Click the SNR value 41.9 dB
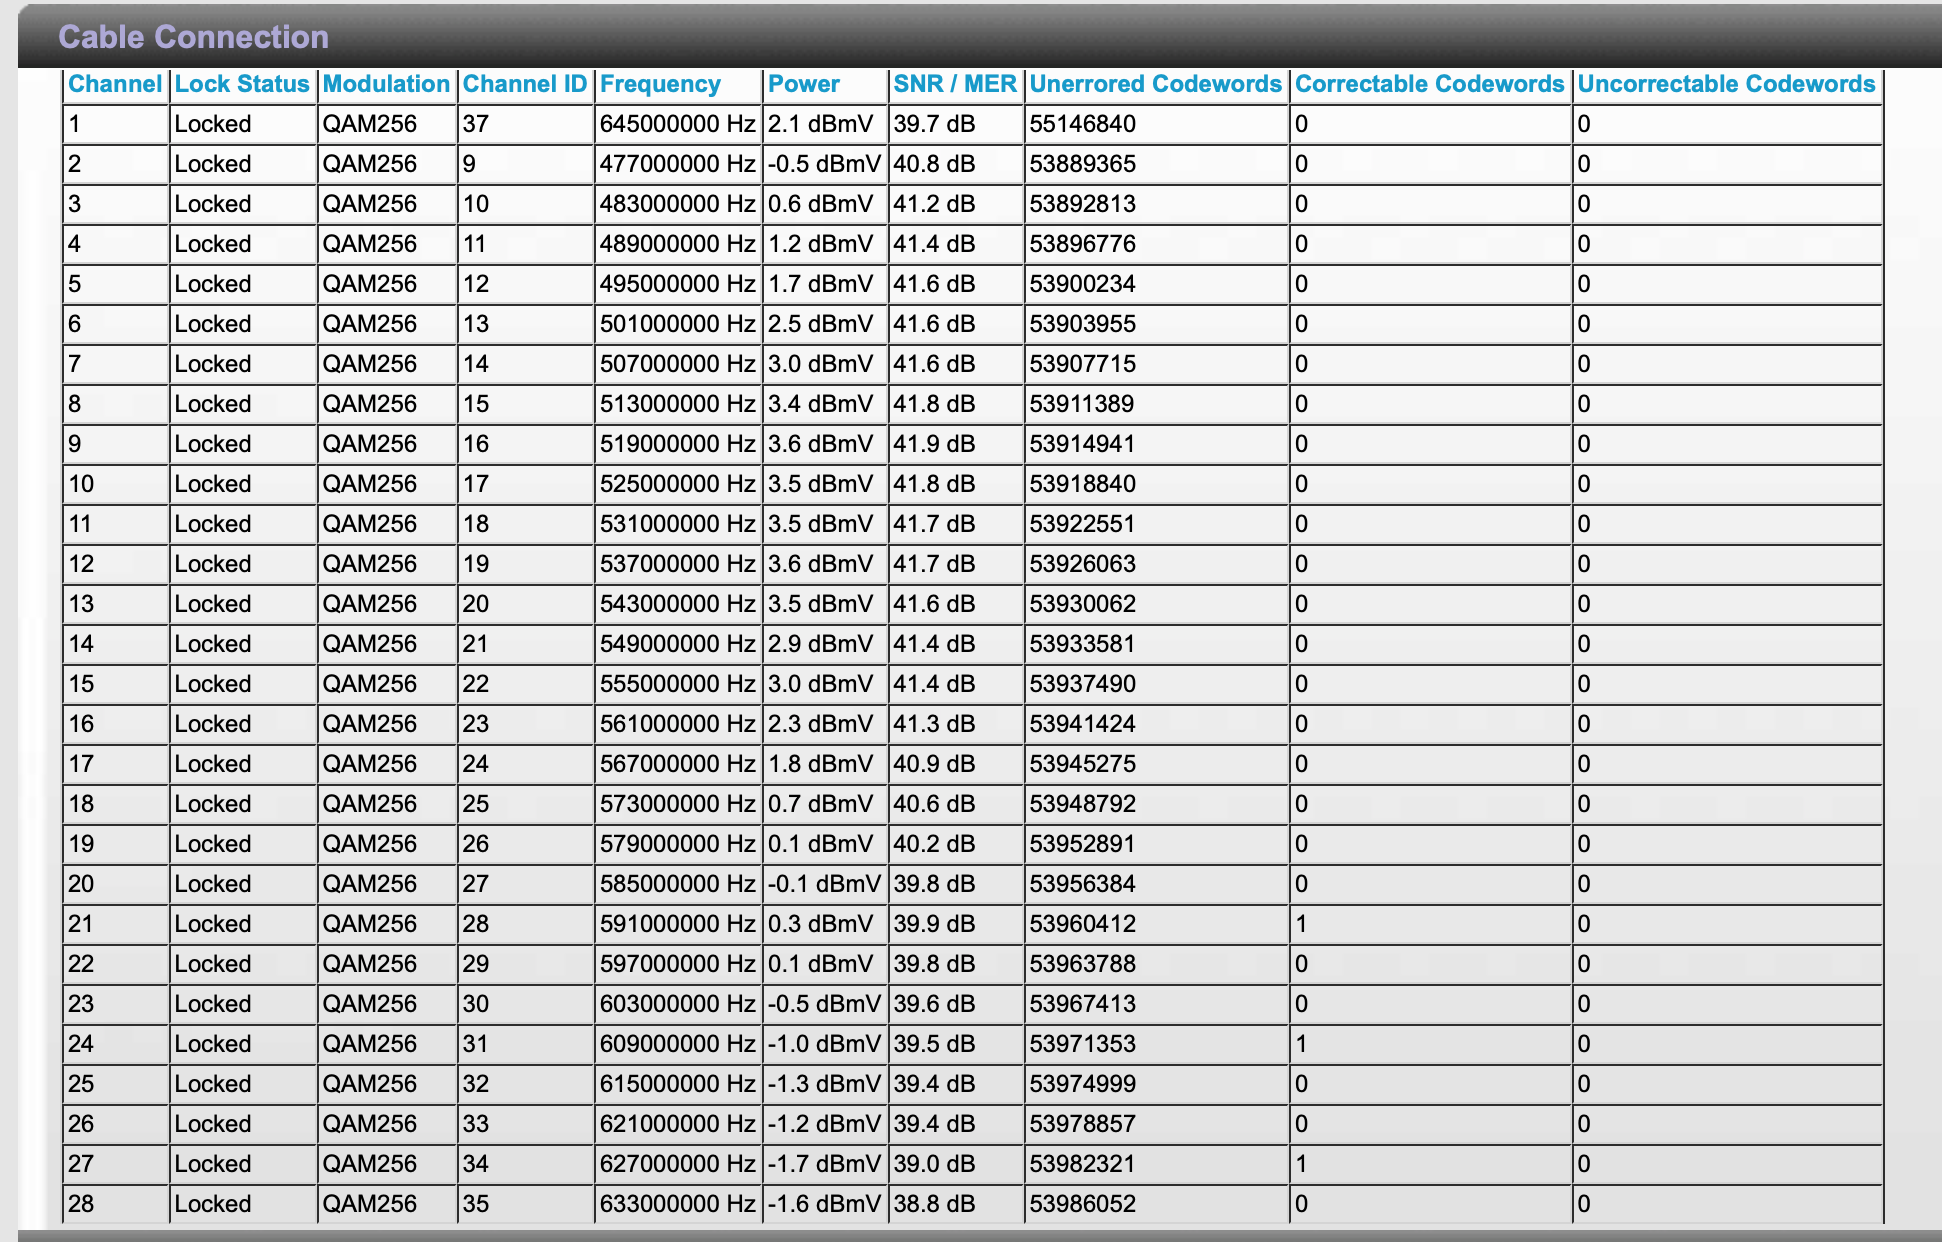This screenshot has width=1942, height=1242. click(x=934, y=444)
